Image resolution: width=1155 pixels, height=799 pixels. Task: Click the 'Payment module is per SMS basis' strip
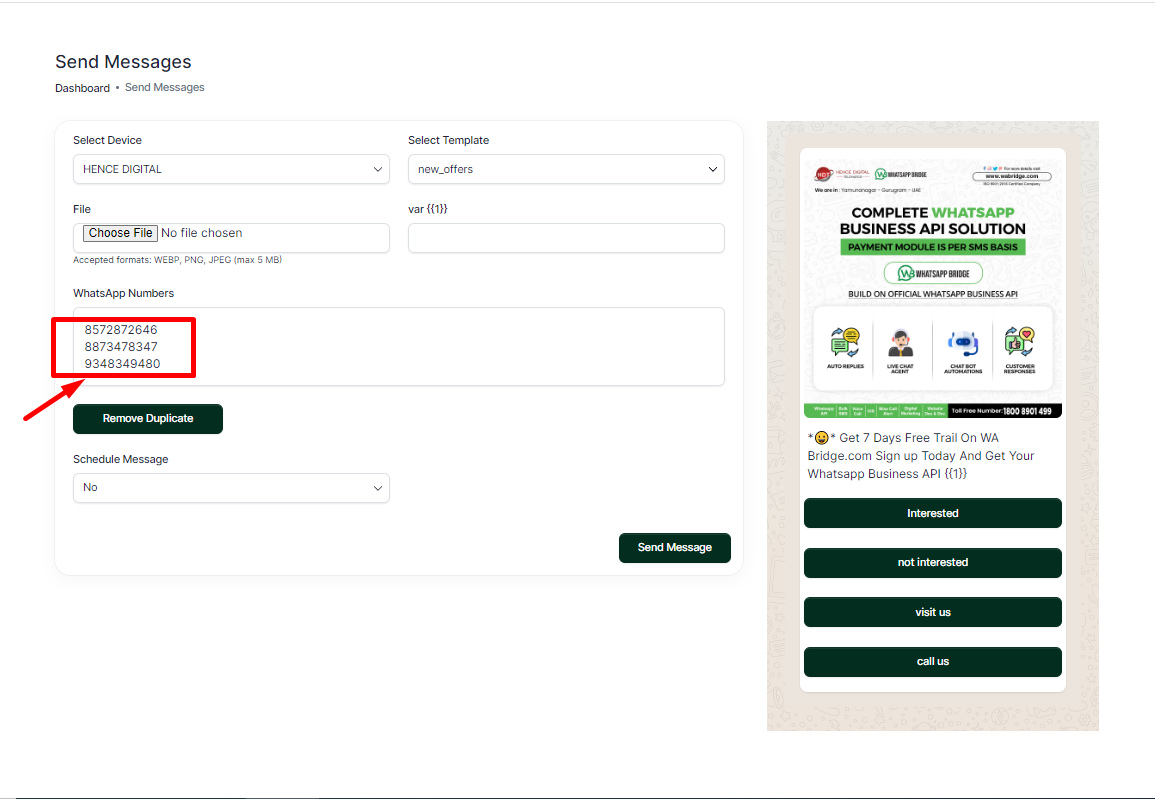[x=933, y=247]
